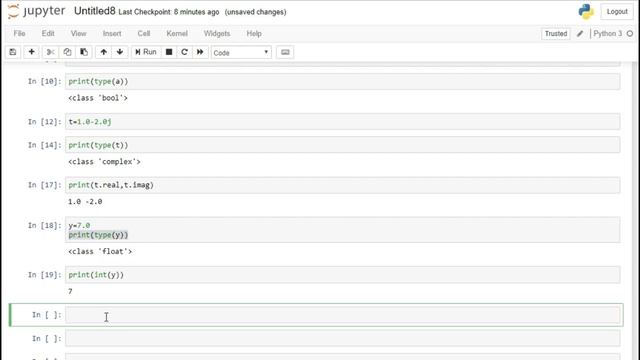The height and width of the screenshot is (360, 640).
Task: Interrupt the kernel with the stop icon
Action: click(x=169, y=52)
